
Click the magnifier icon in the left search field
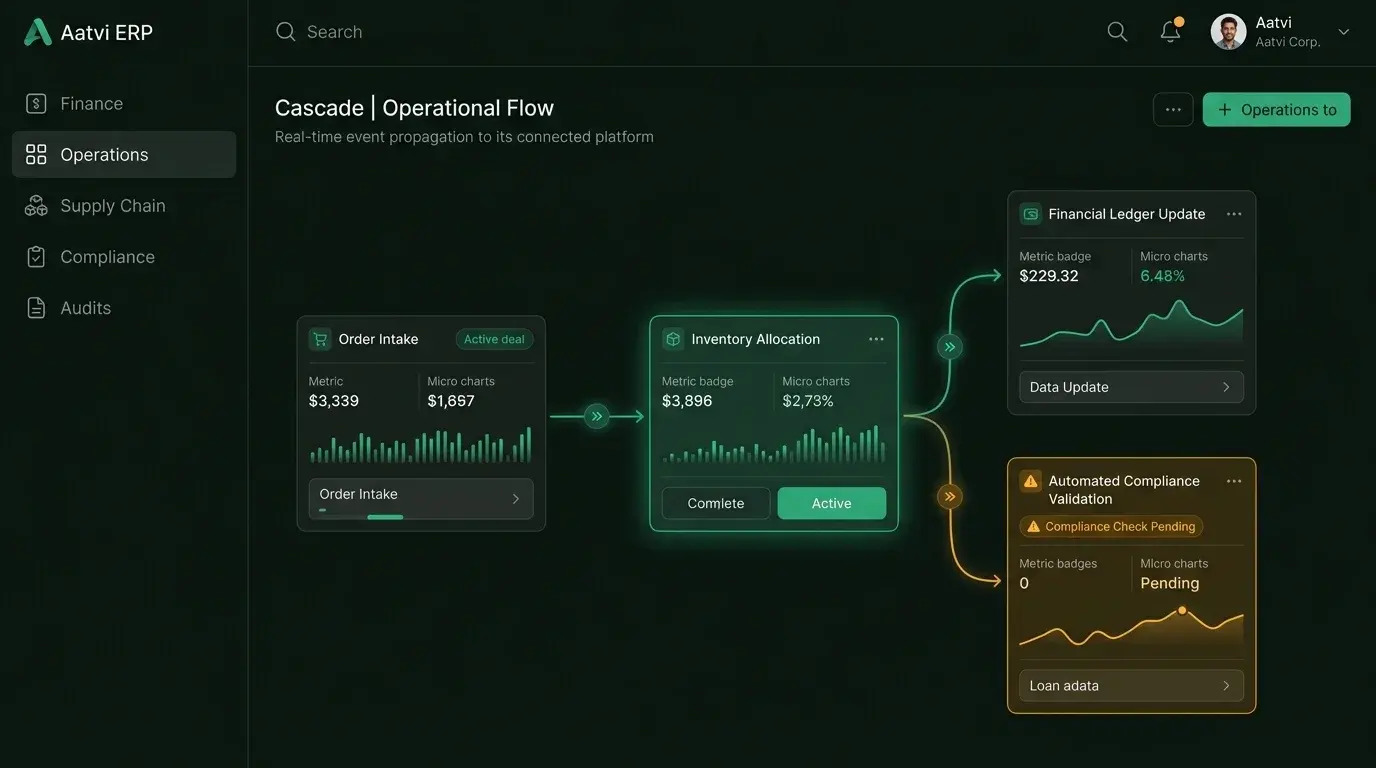(286, 32)
